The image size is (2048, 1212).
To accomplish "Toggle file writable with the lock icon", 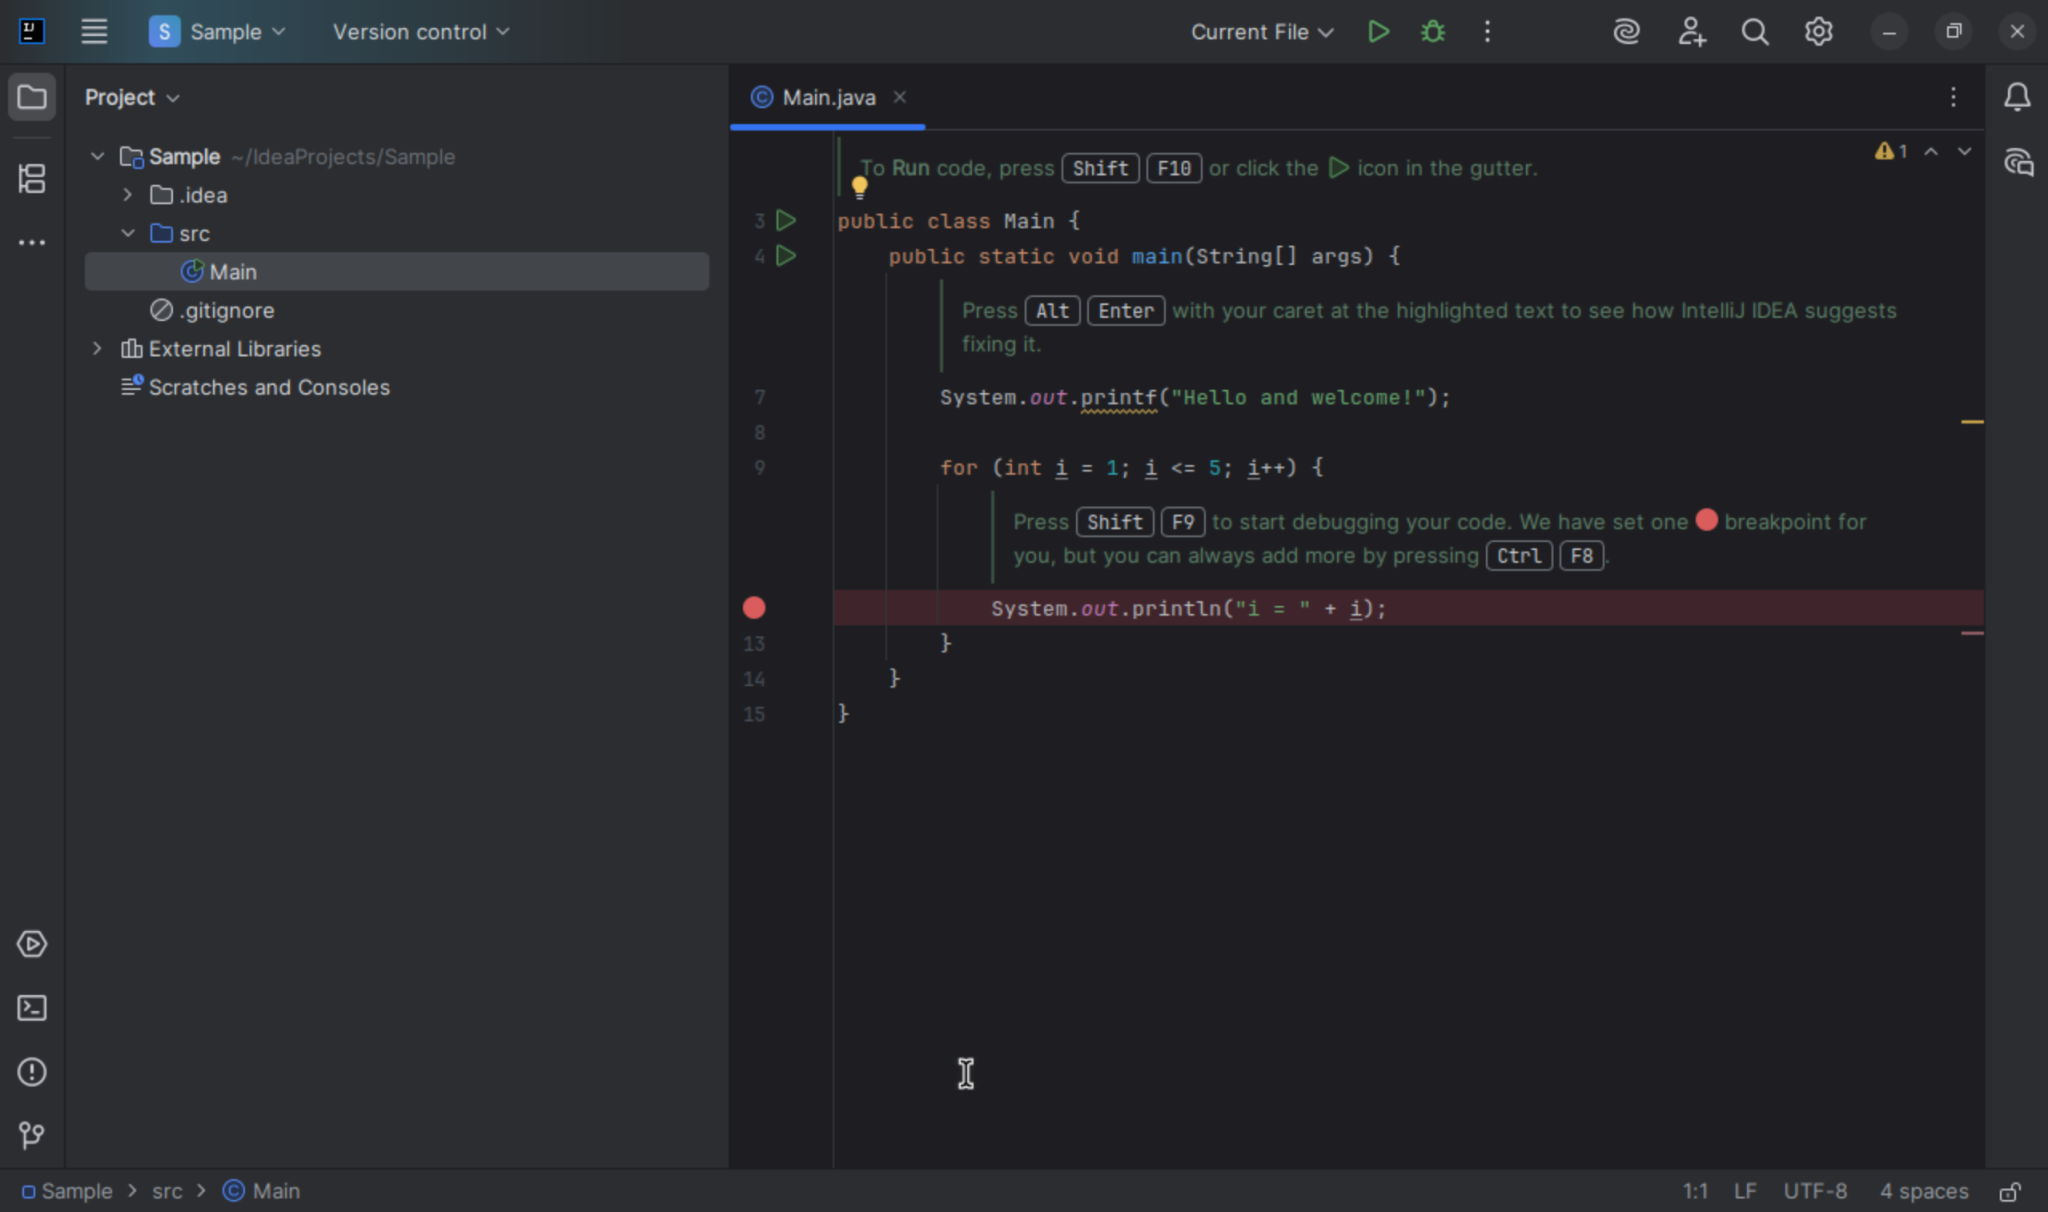I will tap(2012, 1191).
